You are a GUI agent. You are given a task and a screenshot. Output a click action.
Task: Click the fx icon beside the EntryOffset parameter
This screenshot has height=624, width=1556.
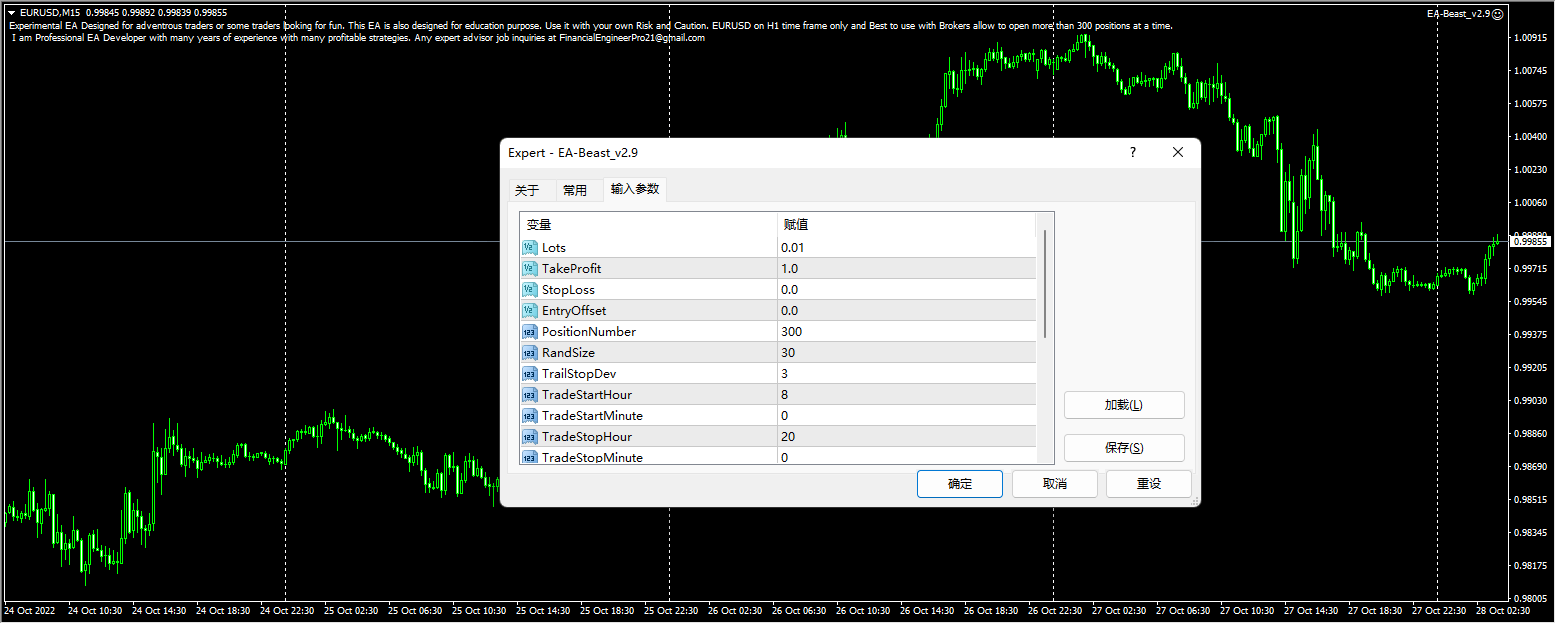pos(529,310)
